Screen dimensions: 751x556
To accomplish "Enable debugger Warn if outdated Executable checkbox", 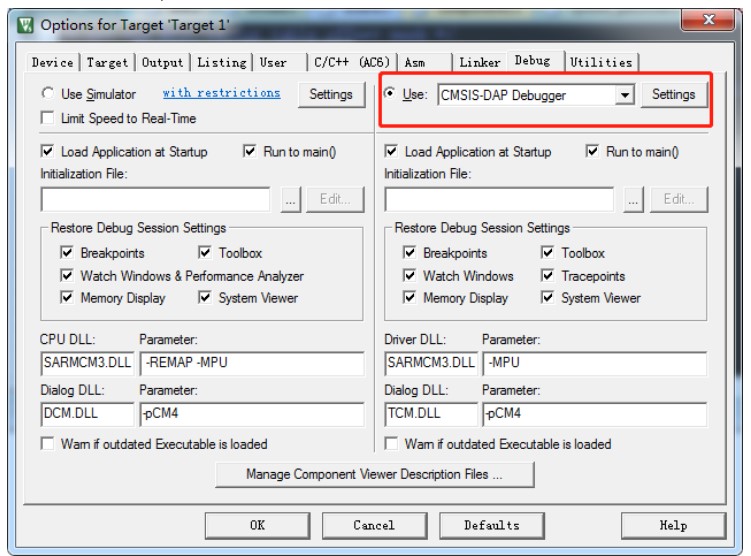I will [391, 443].
